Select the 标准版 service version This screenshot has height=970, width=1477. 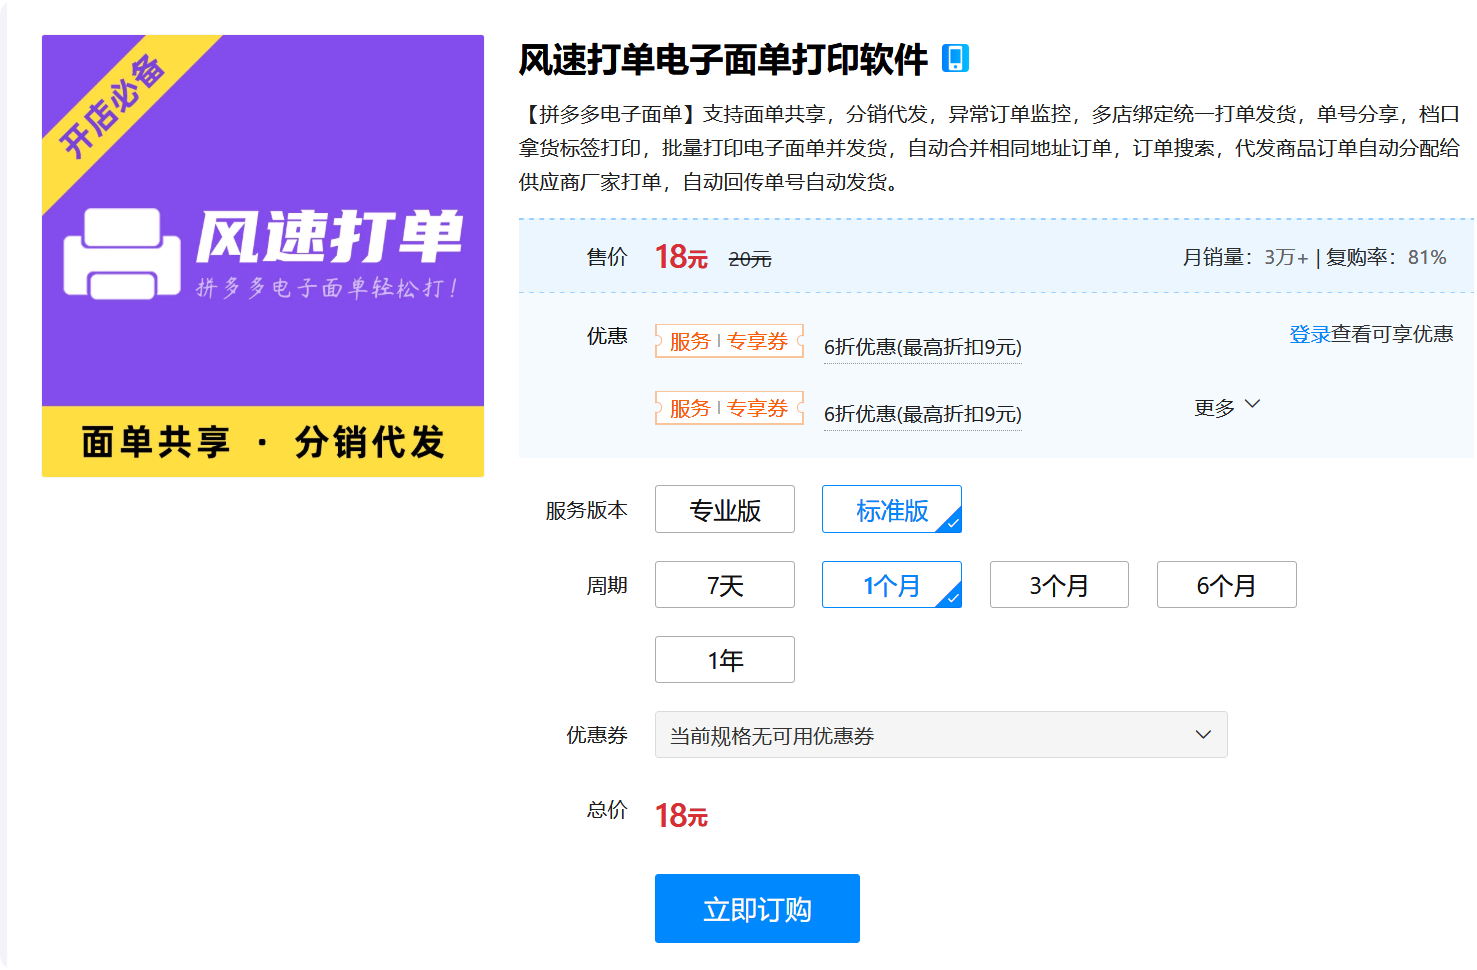[891, 510]
